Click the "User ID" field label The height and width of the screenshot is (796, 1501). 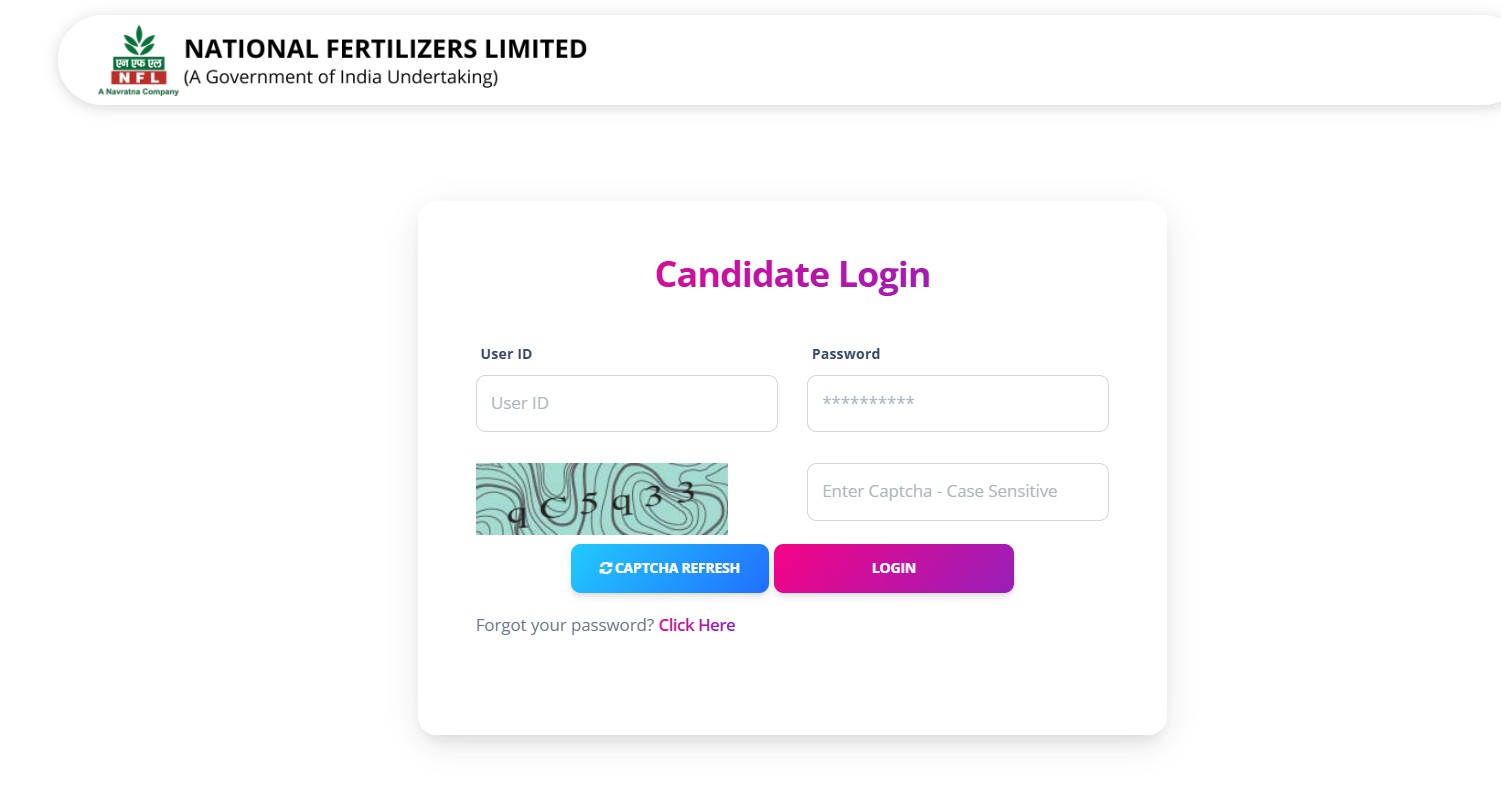pyautogui.click(x=506, y=354)
